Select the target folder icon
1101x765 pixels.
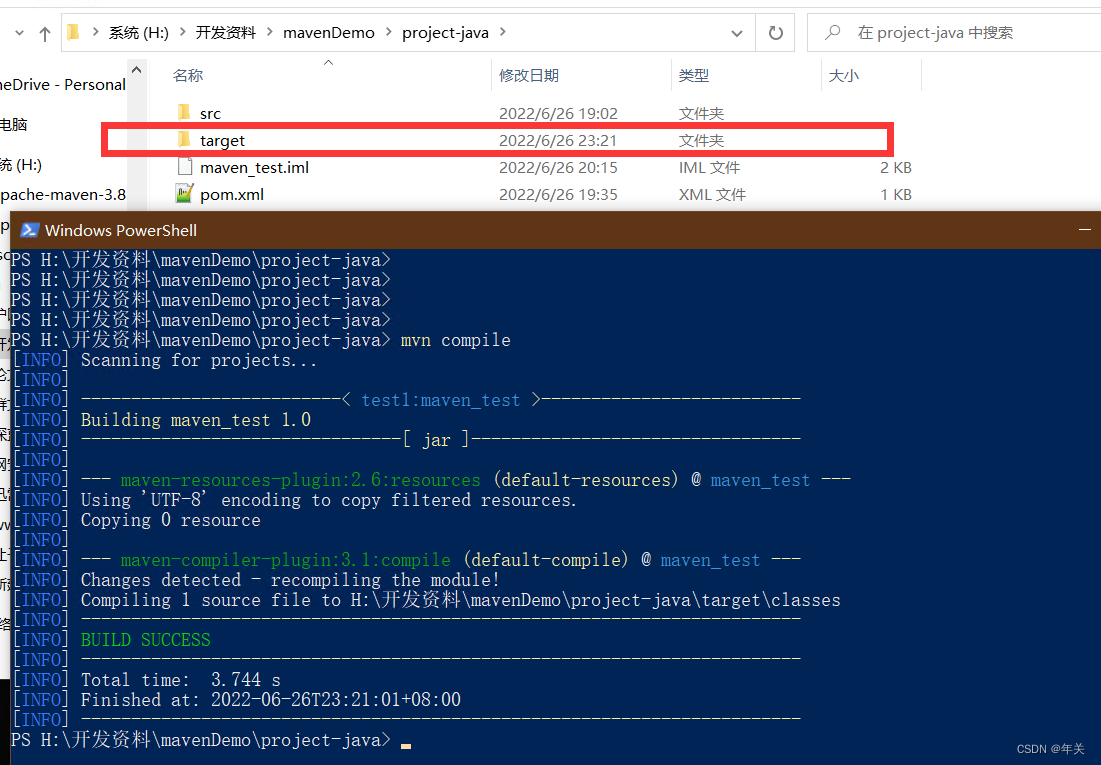tap(185, 140)
